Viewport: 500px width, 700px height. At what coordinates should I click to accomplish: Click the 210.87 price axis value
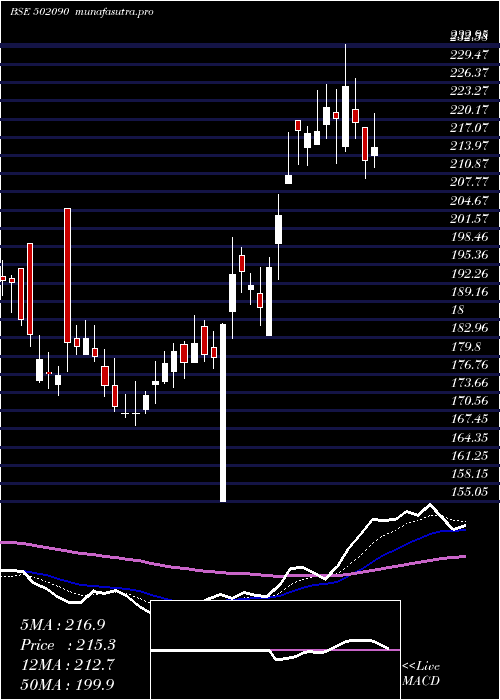[x=470, y=165]
